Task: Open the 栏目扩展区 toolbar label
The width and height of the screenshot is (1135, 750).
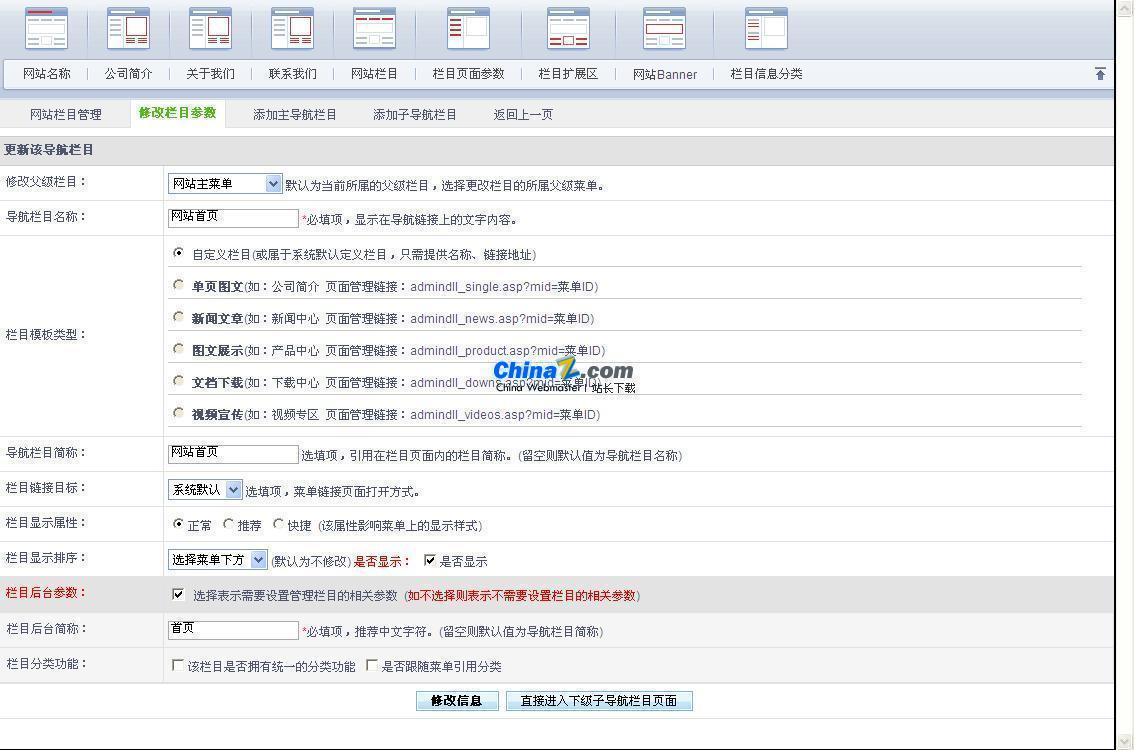Action: (x=568, y=74)
